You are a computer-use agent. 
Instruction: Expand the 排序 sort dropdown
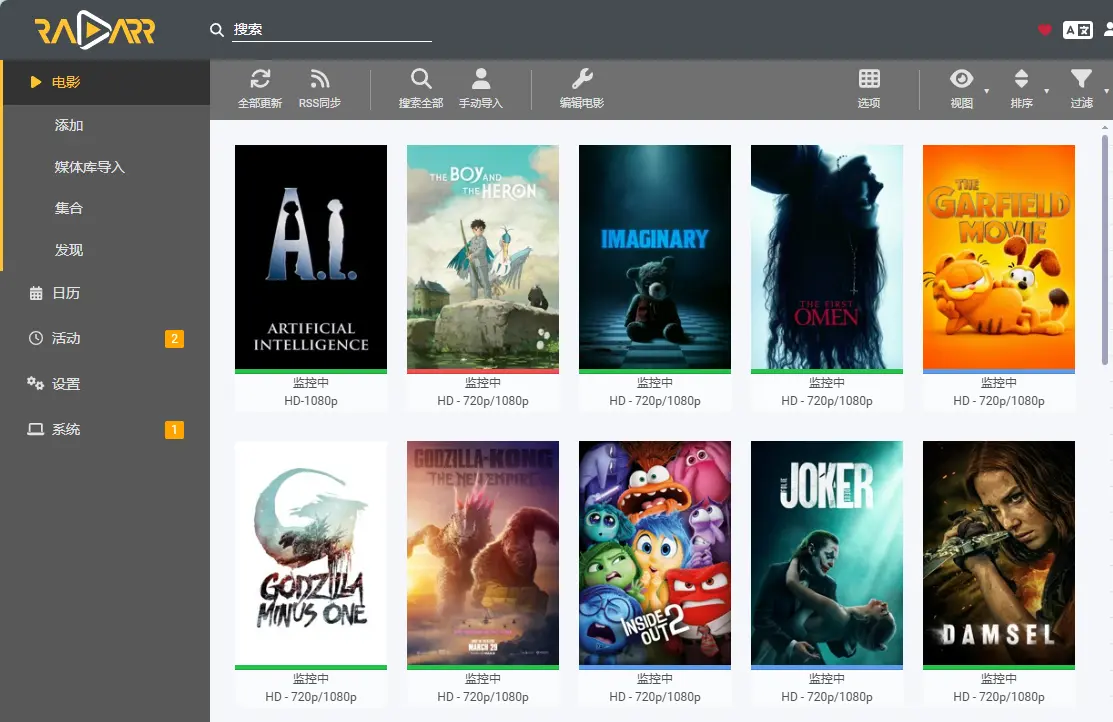(1021, 80)
